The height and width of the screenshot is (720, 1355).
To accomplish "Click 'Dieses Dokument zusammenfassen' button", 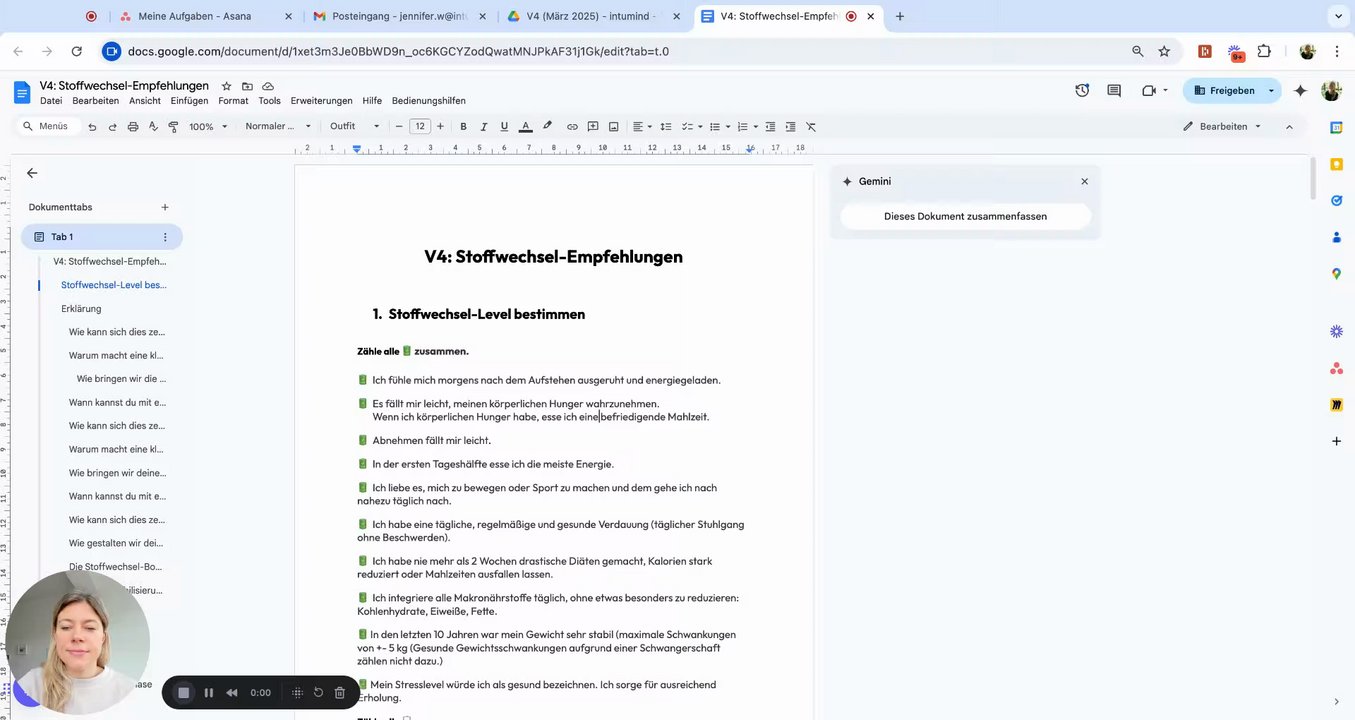I will click(965, 216).
